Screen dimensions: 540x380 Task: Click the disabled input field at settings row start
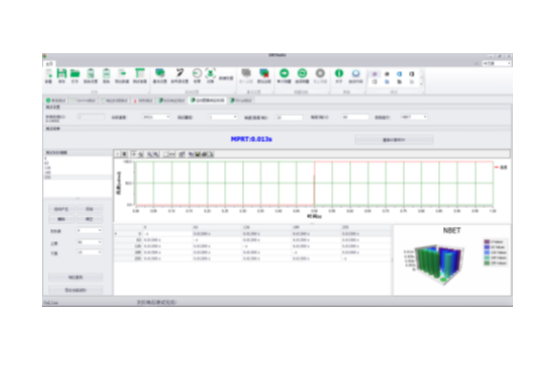[91, 117]
